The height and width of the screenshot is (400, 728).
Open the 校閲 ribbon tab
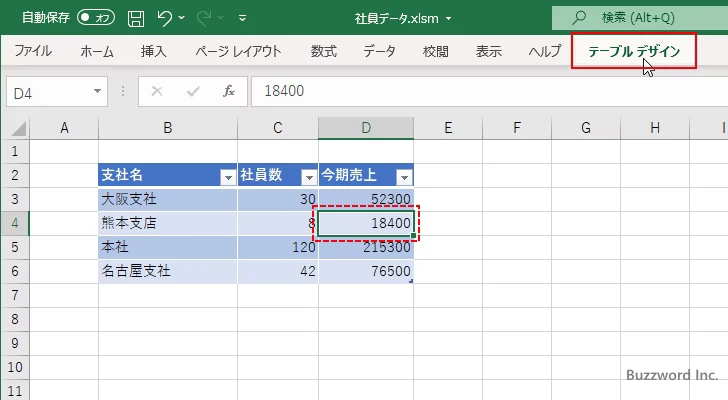pyautogui.click(x=436, y=51)
